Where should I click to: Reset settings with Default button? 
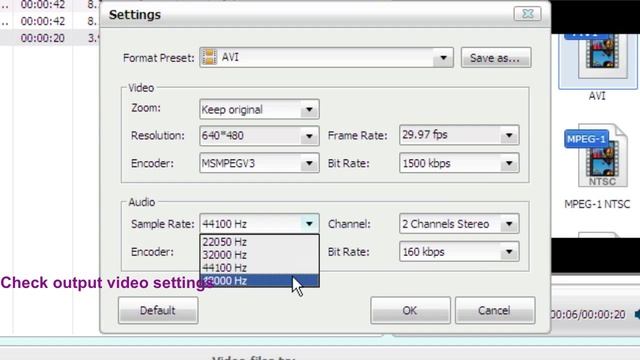[x=158, y=311]
